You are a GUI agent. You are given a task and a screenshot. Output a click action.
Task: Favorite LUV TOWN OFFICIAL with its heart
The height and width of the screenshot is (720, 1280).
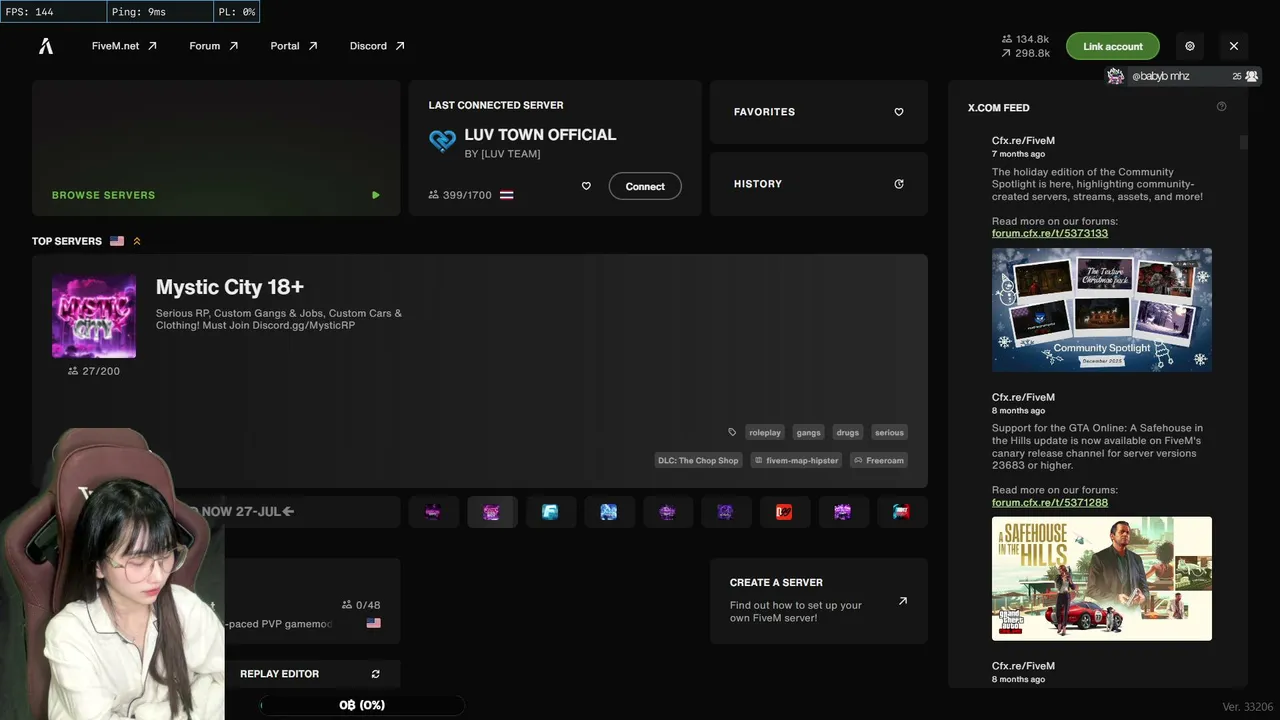pos(586,186)
